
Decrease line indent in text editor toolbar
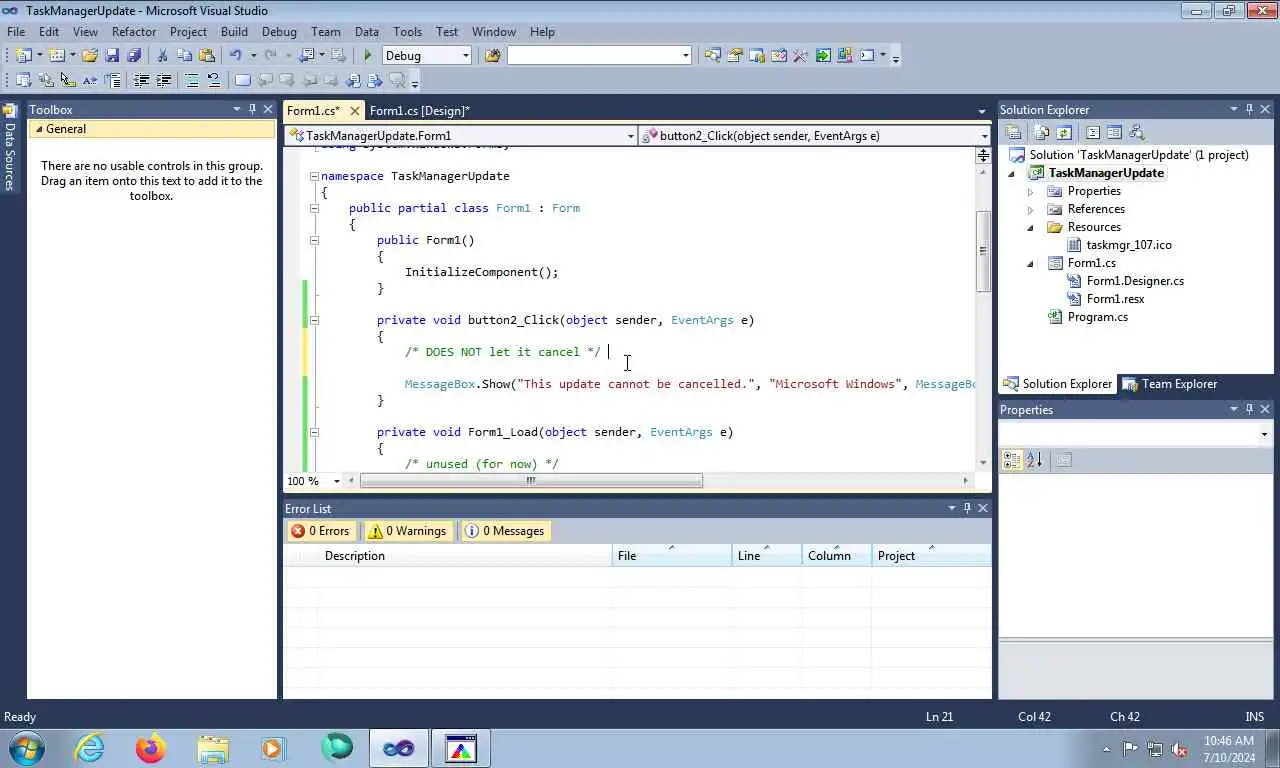click(141, 80)
